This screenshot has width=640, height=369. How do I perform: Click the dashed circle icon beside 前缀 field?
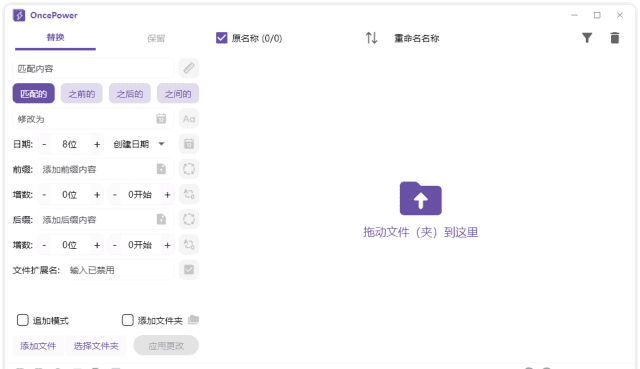[x=189, y=169]
